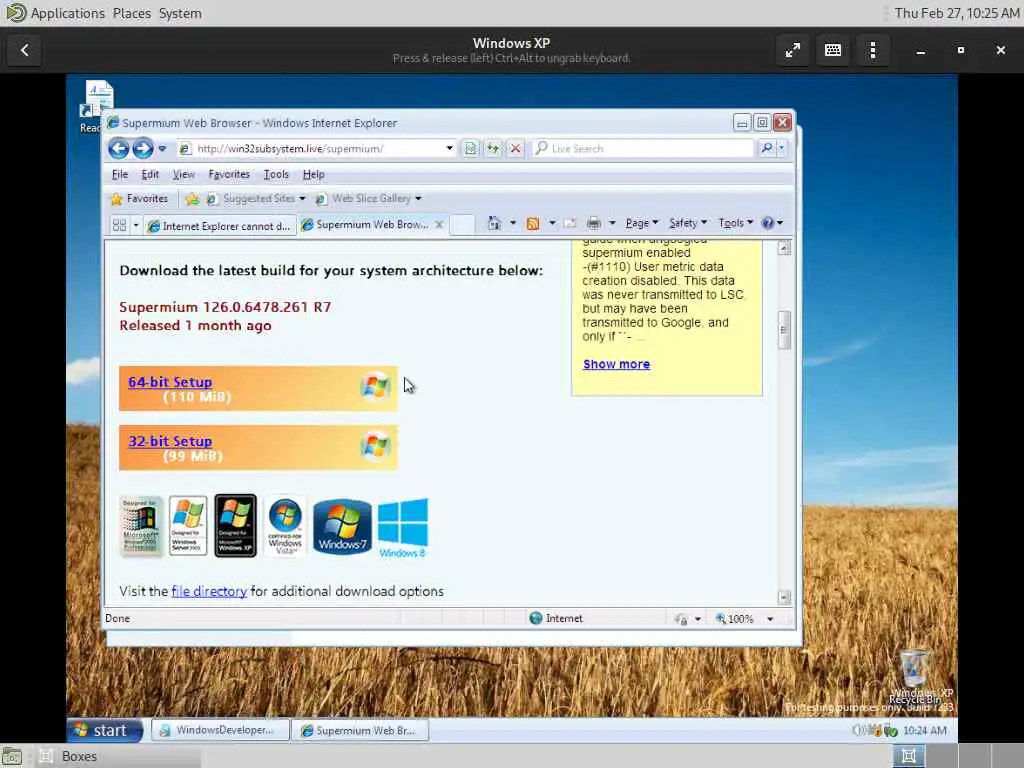Open the file directory link
1024x768 pixels.
point(209,591)
